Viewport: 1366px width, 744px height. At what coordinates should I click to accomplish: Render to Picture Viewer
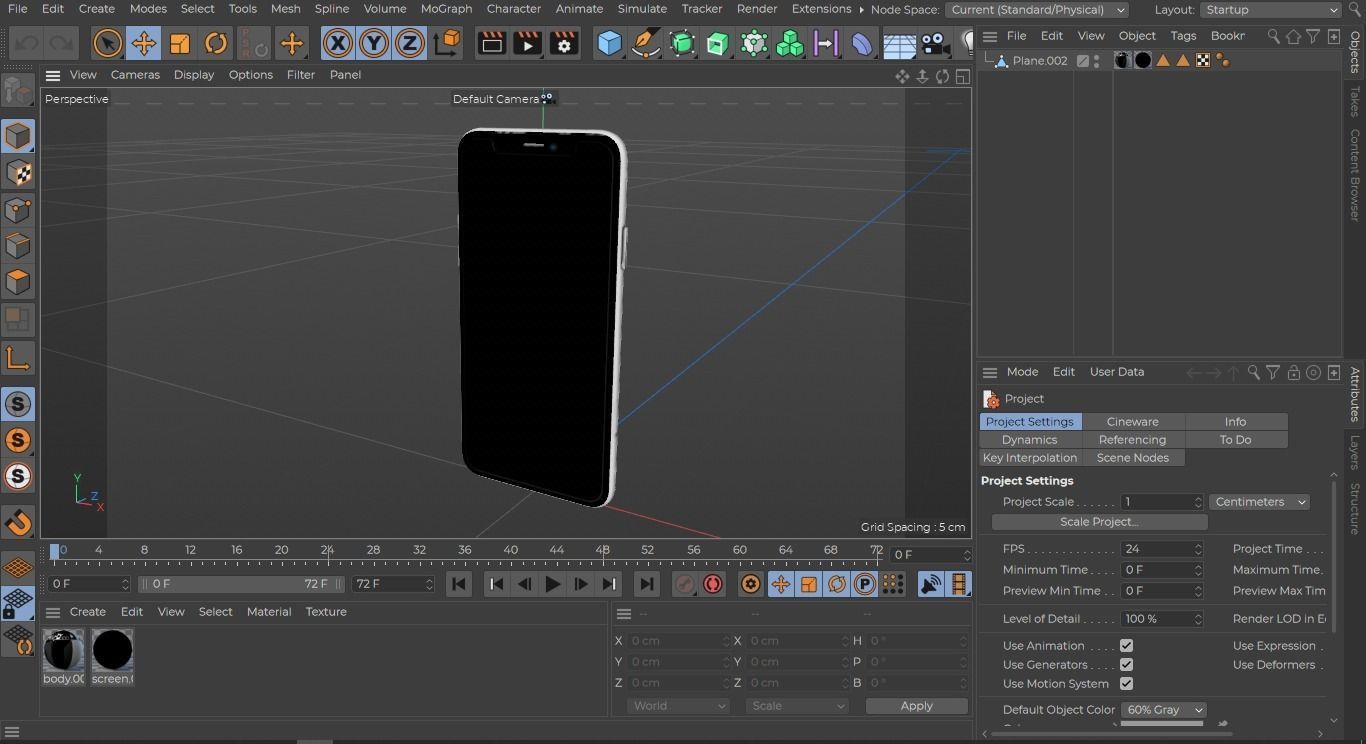click(527, 44)
